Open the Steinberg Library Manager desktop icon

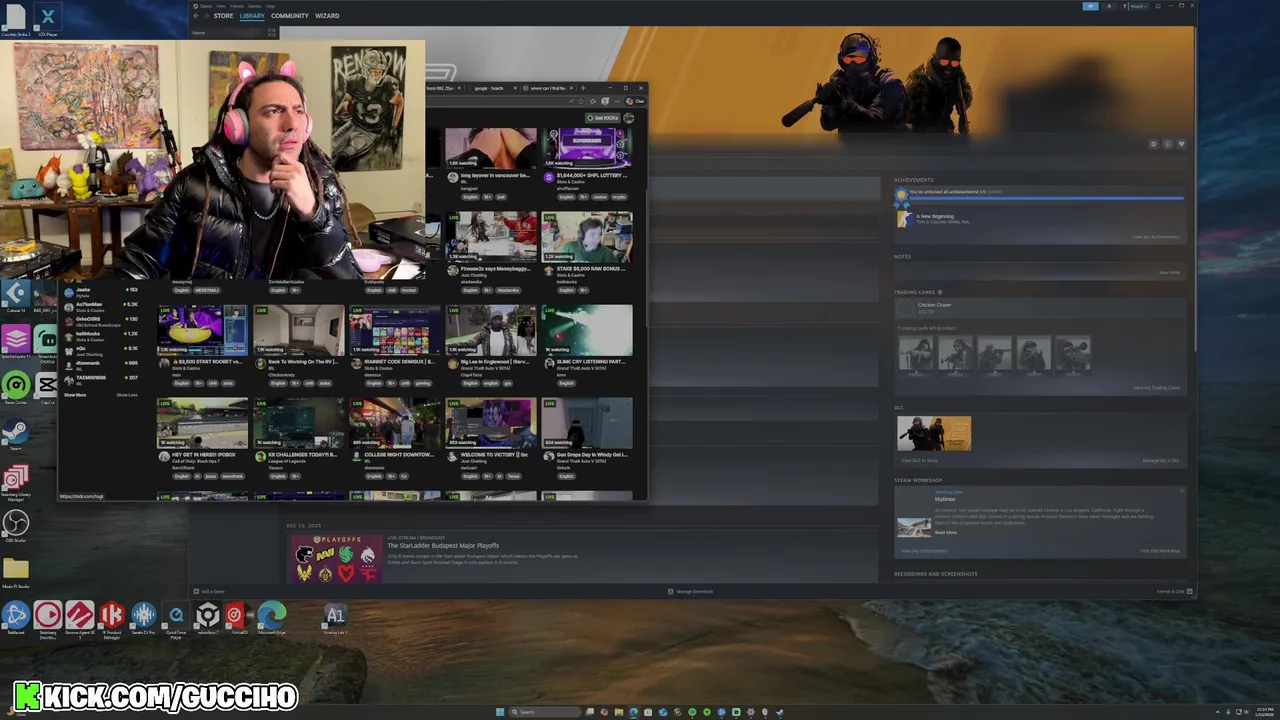pyautogui.click(x=15, y=481)
